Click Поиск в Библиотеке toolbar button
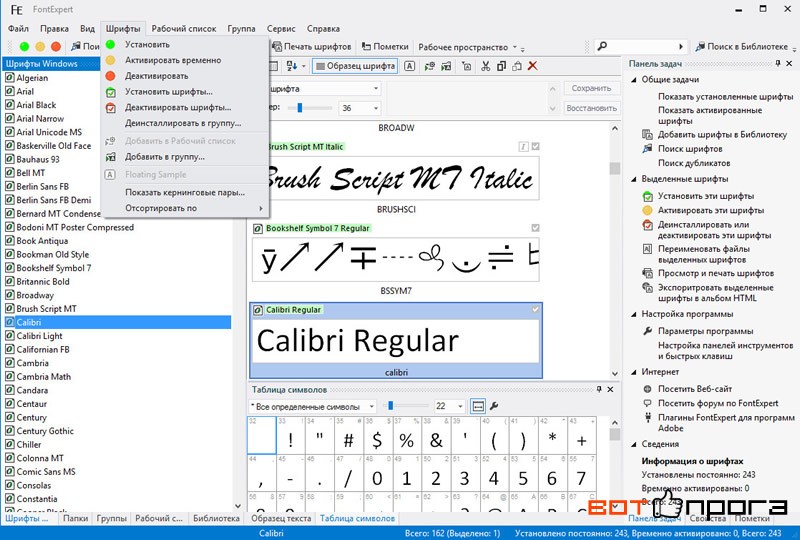 click(742, 46)
